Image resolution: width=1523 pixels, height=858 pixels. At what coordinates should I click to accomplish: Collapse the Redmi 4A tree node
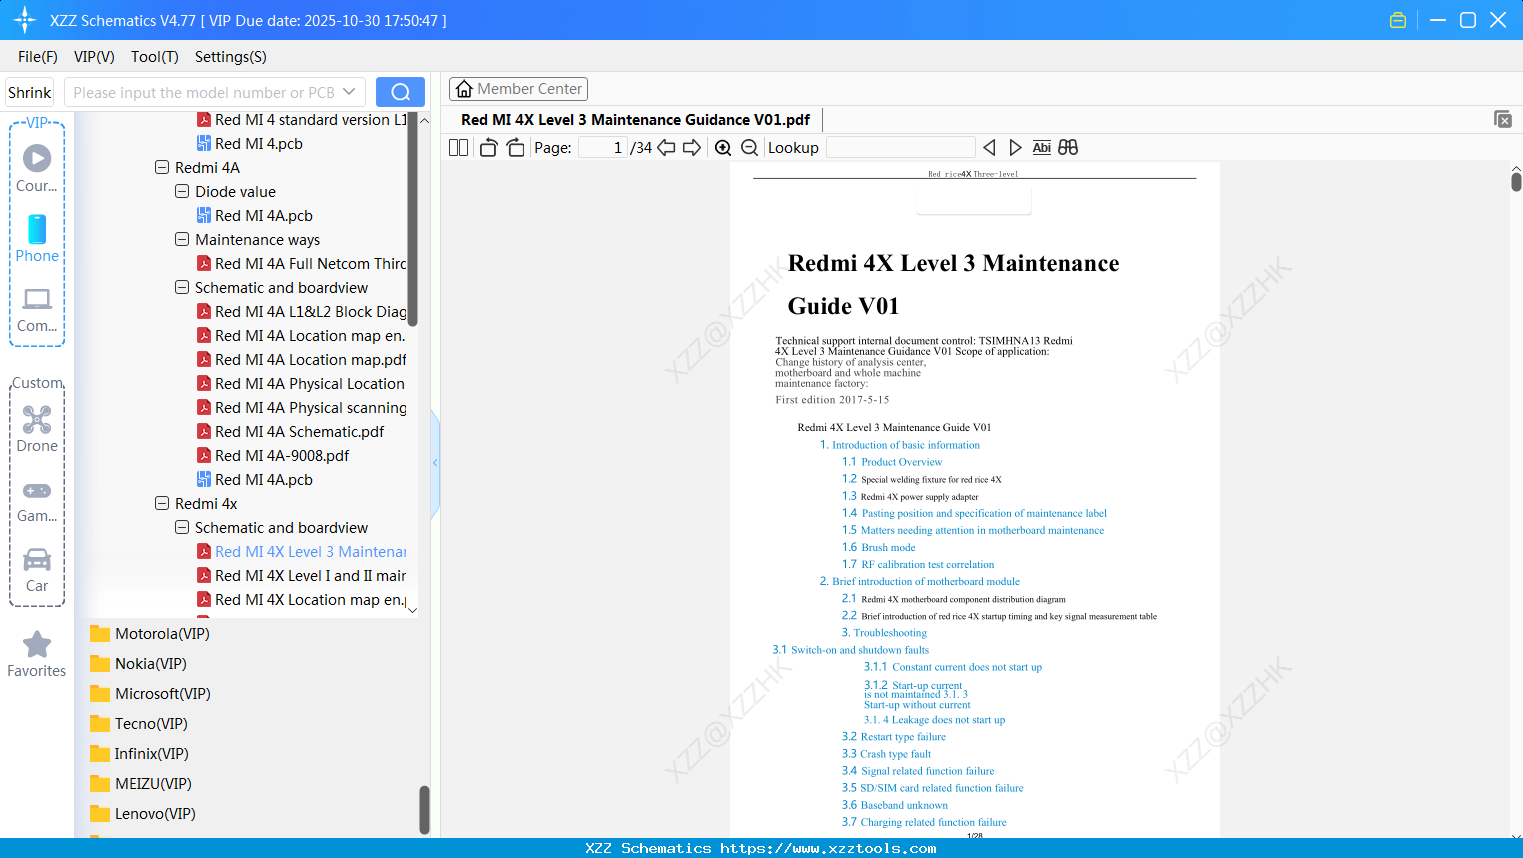coord(162,168)
